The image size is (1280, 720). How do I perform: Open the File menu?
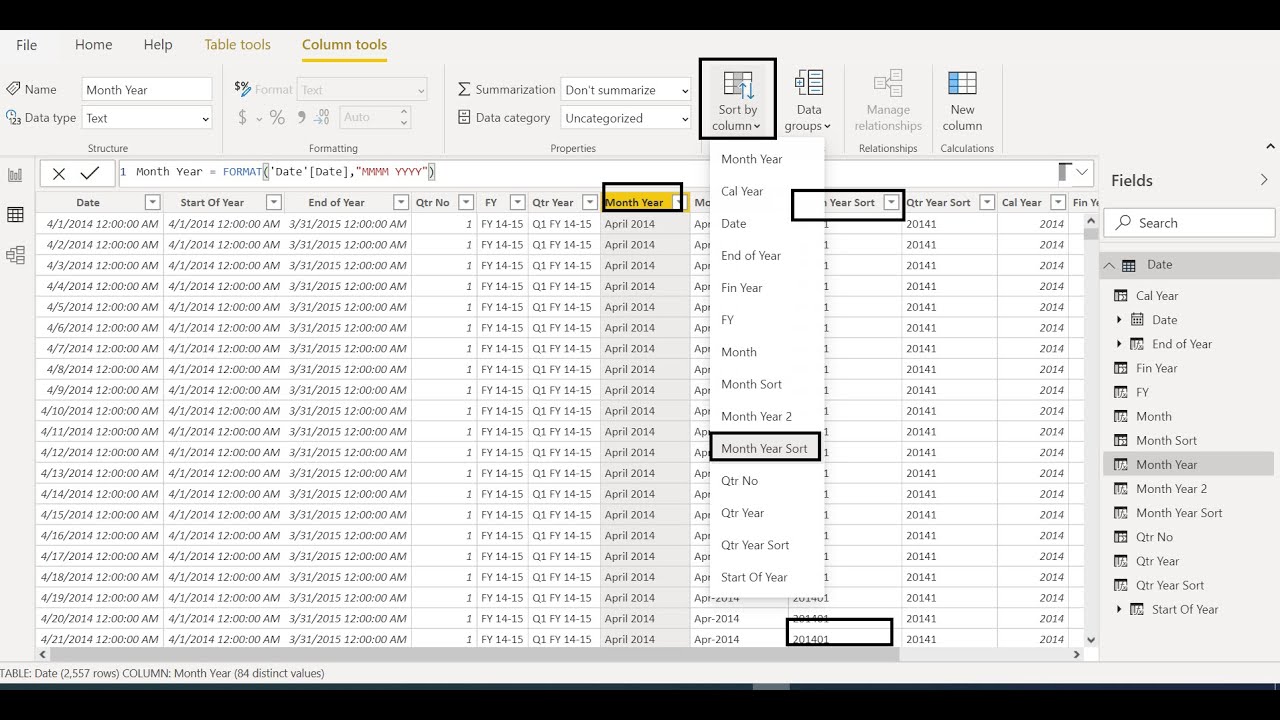click(26, 45)
